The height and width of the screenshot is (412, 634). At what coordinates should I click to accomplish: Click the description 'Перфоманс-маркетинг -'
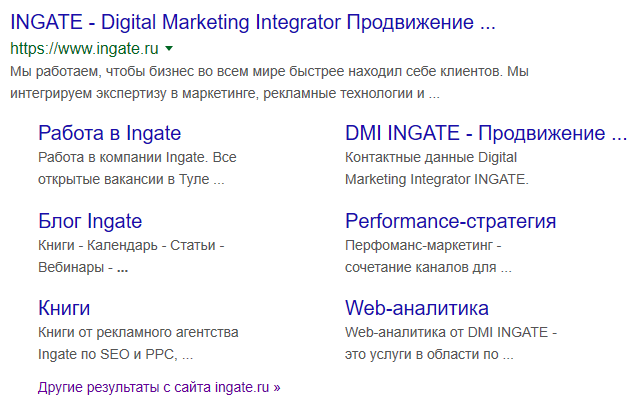pyautogui.click(x=423, y=245)
